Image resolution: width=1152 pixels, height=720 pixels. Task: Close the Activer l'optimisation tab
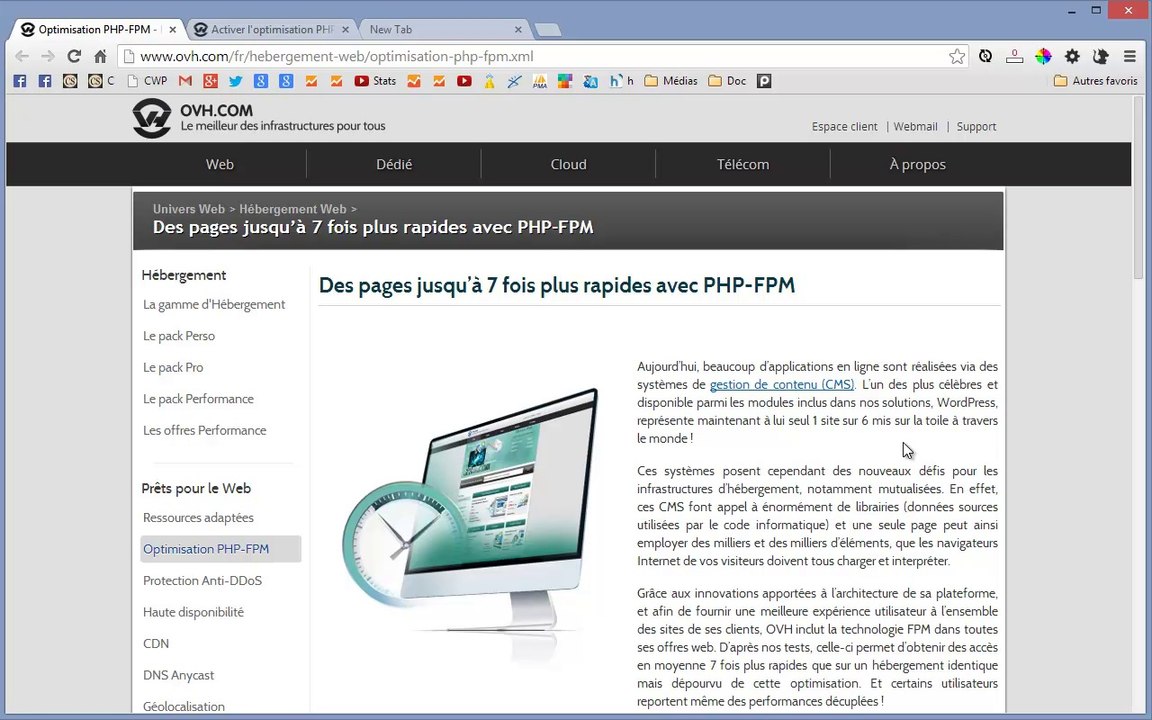[345, 30]
